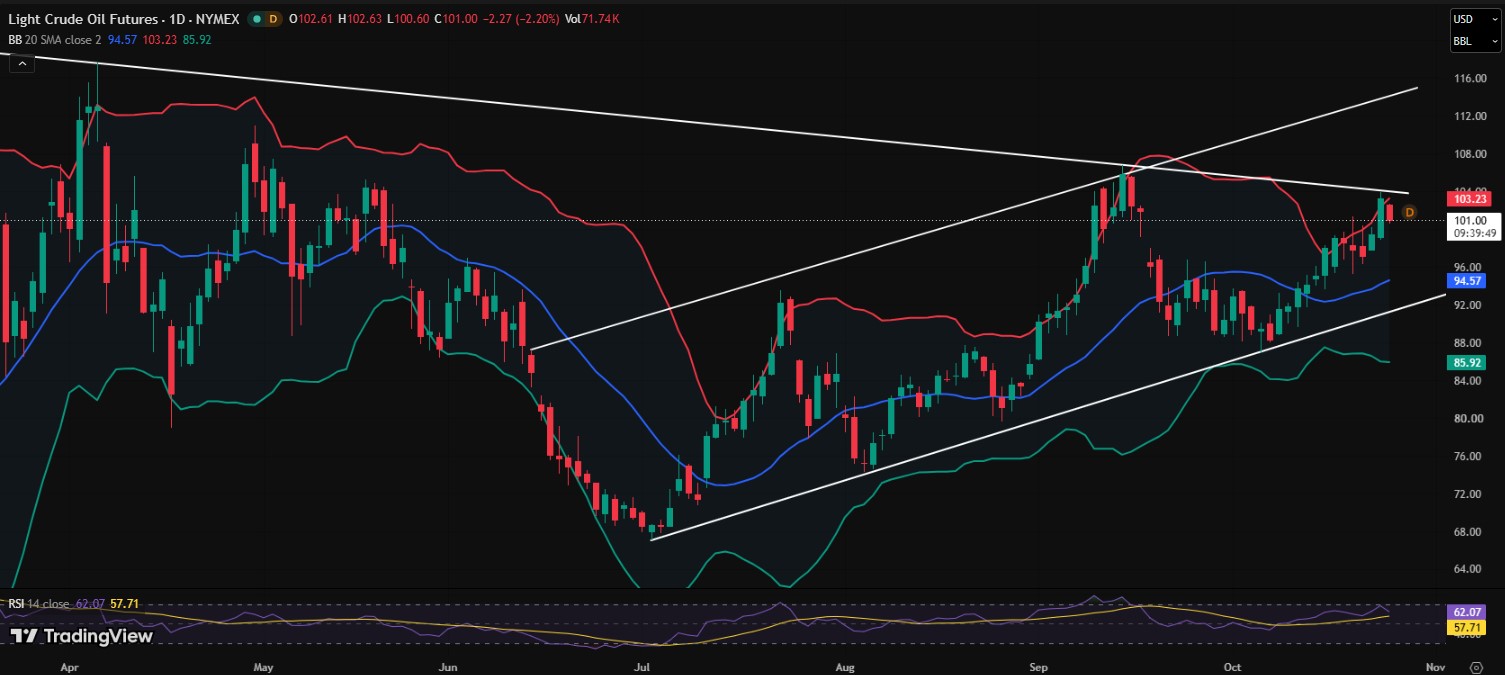The height and width of the screenshot is (675, 1505).
Task: Click the 68.00 price axis label
Action: click(1469, 531)
